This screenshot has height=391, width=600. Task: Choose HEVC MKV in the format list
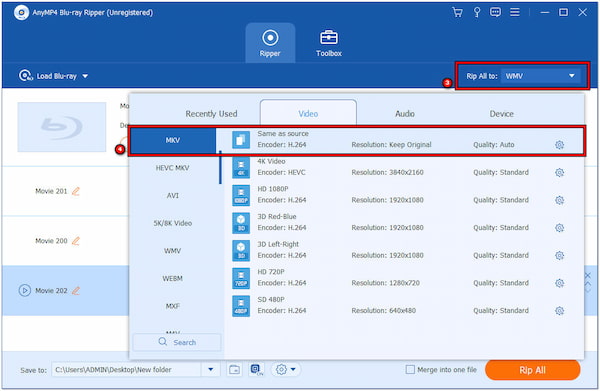click(173, 168)
